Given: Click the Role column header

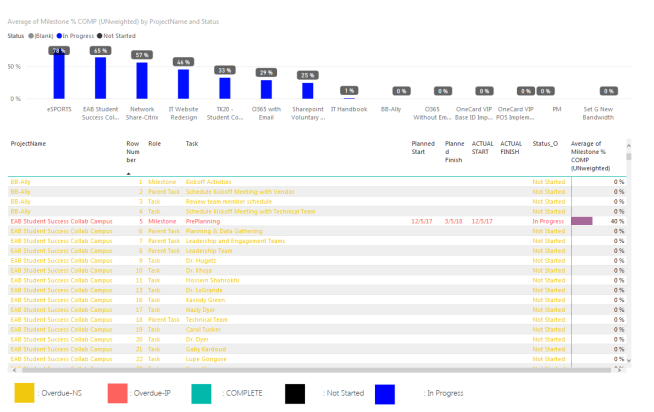Looking at the screenshot, I should pyautogui.click(x=154, y=144).
